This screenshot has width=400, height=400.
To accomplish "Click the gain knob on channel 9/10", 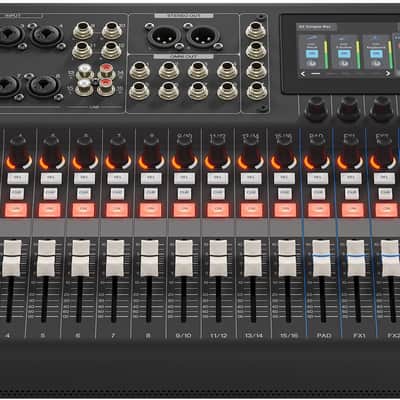I will pos(184,153).
